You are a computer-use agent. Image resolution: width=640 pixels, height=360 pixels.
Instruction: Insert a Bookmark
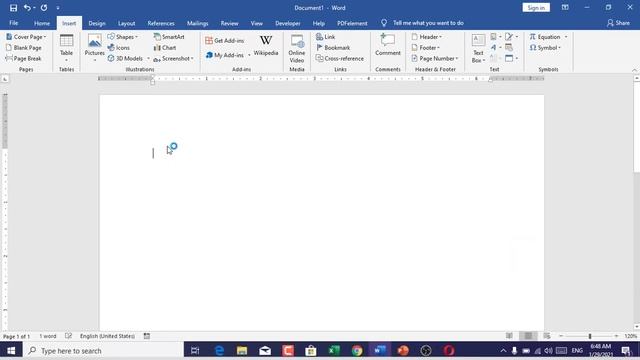[x=333, y=48]
